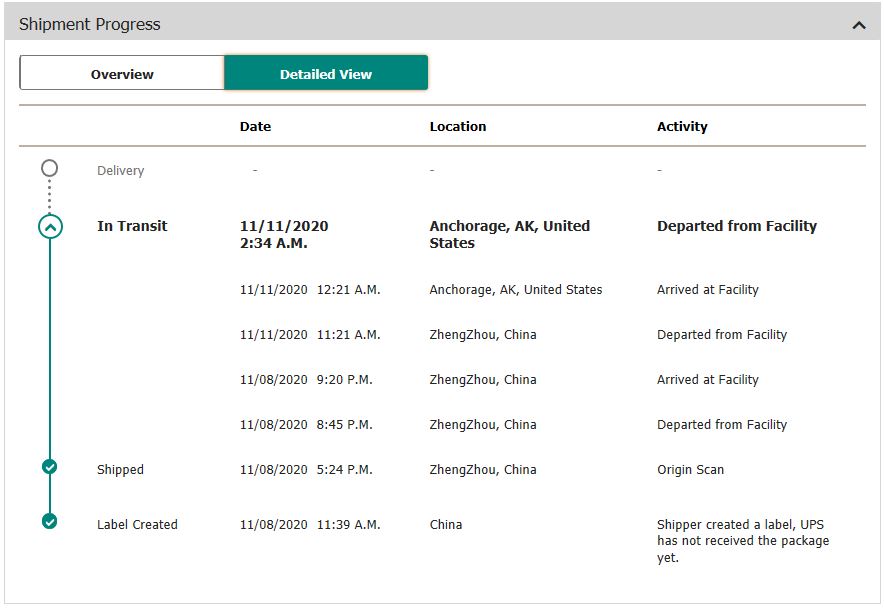Screen dimensions: 884x608
Task: Click the Label Created checkmark icon
Action: 50,521
